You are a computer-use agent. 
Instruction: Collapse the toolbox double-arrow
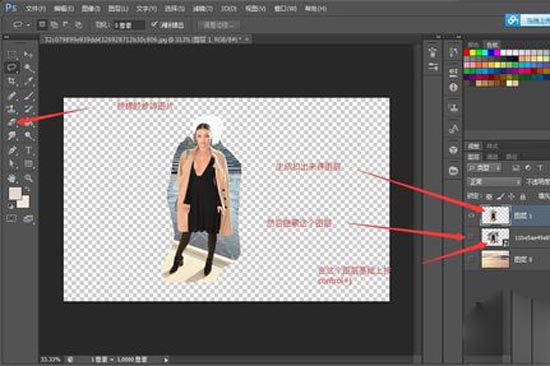click(x=6, y=36)
